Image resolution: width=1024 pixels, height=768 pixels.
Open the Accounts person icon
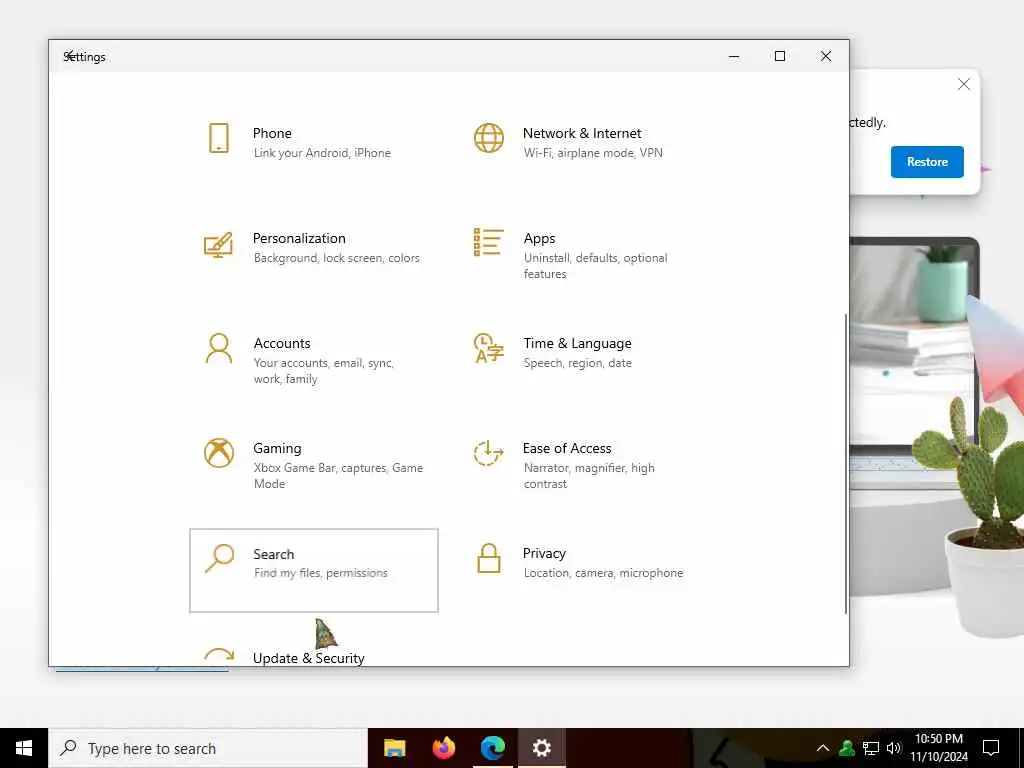click(219, 348)
